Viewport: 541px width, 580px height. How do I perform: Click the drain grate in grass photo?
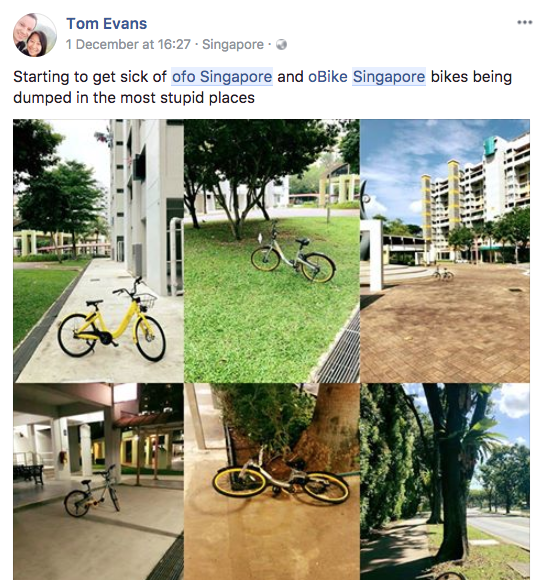pyautogui.click(x=337, y=351)
